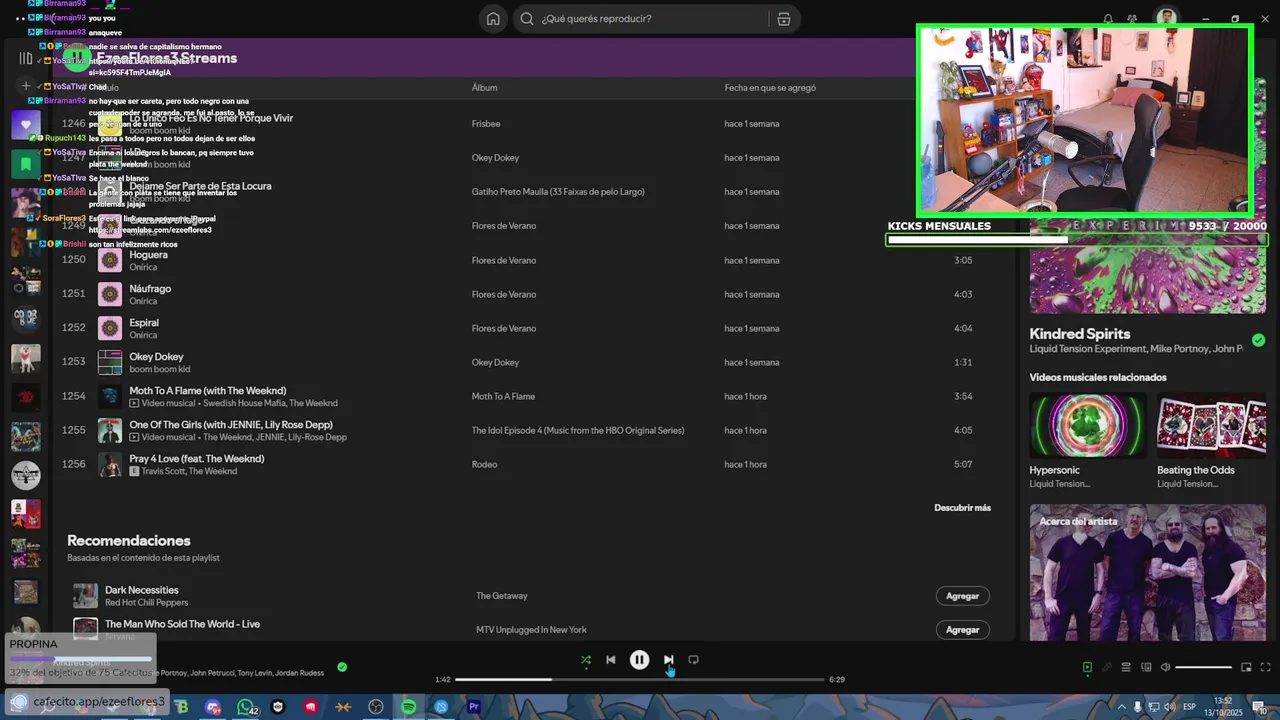Open OBS Studio in the taskbar
The image size is (1280, 720).
coord(376,707)
